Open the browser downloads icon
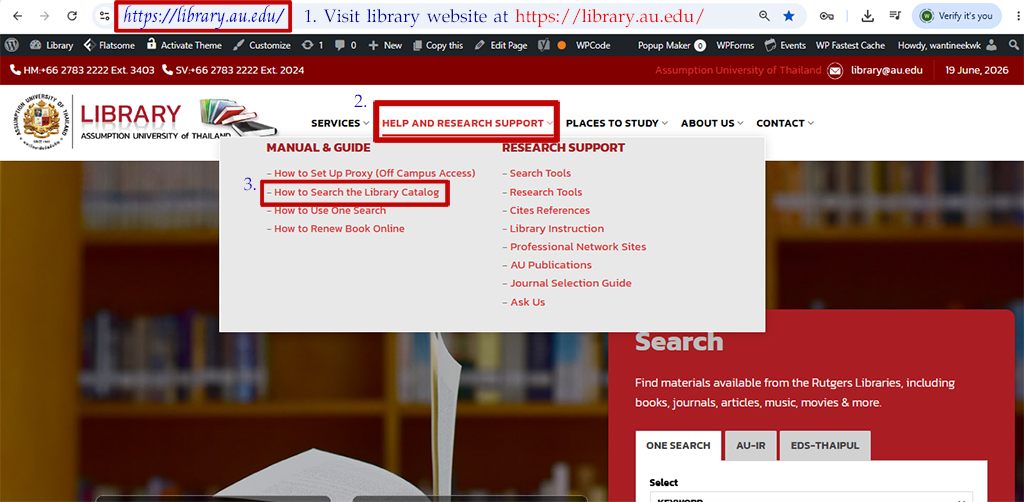 (x=867, y=16)
